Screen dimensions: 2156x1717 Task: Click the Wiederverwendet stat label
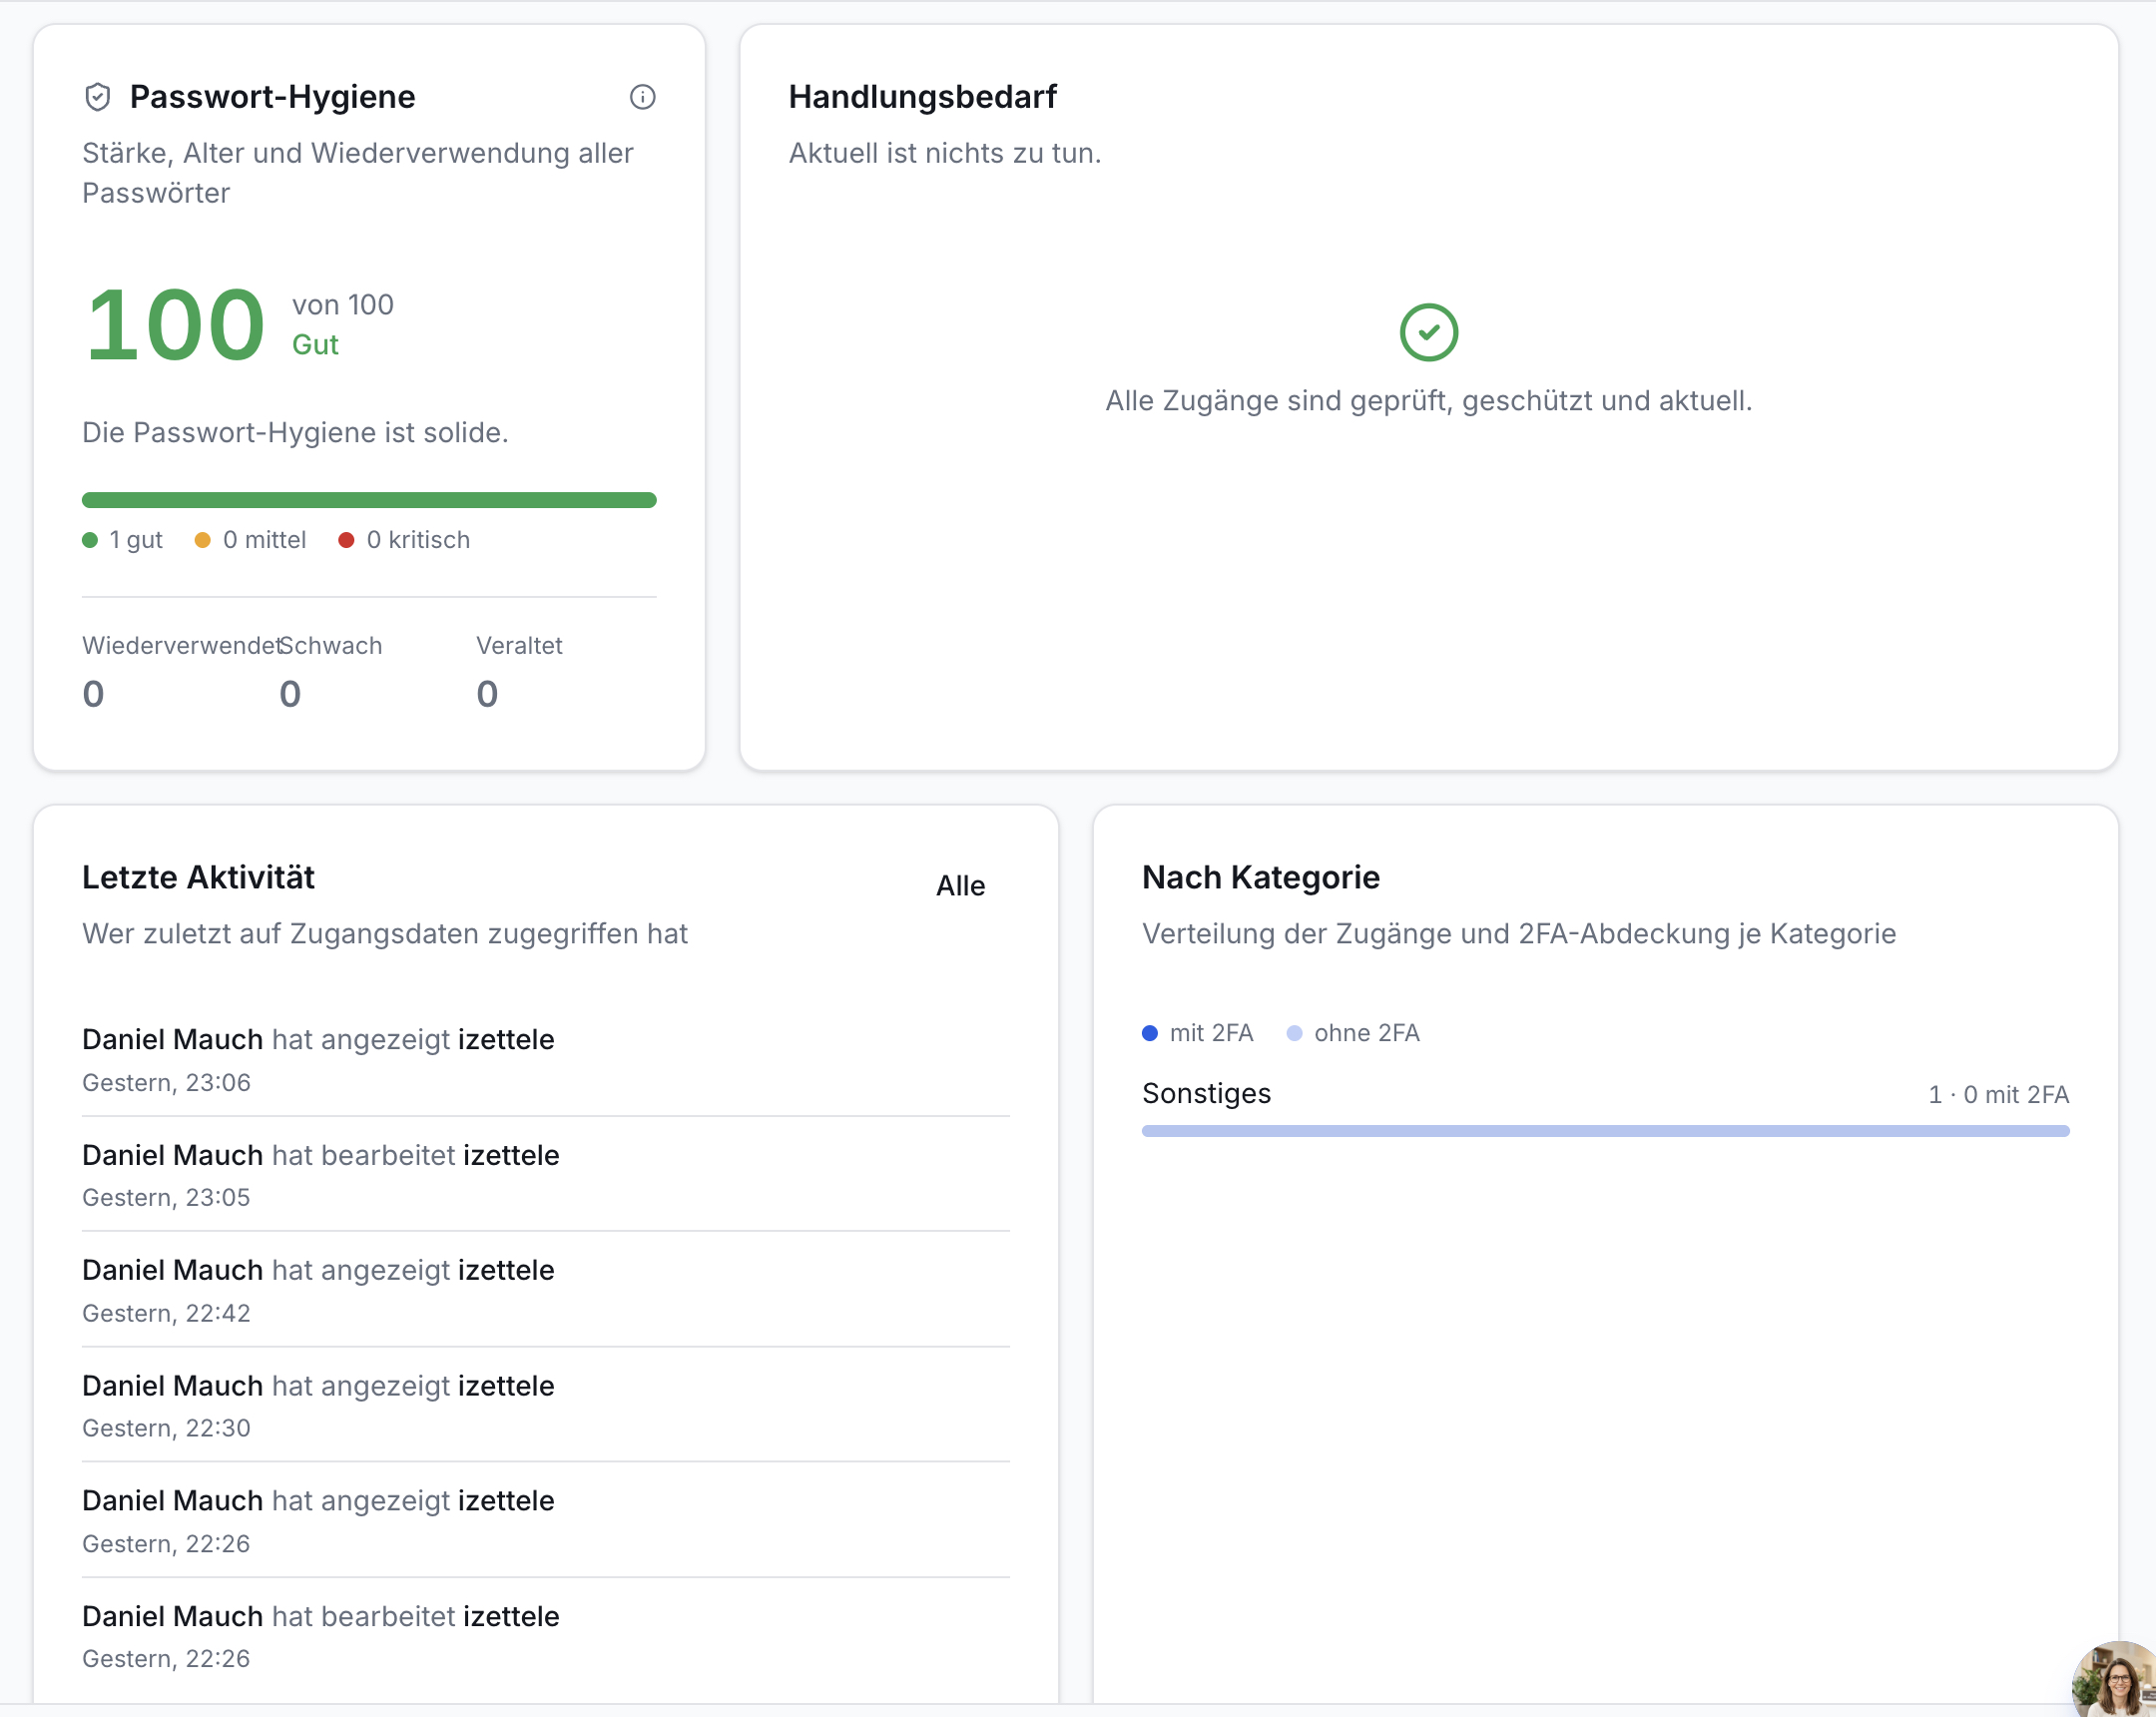coord(181,646)
